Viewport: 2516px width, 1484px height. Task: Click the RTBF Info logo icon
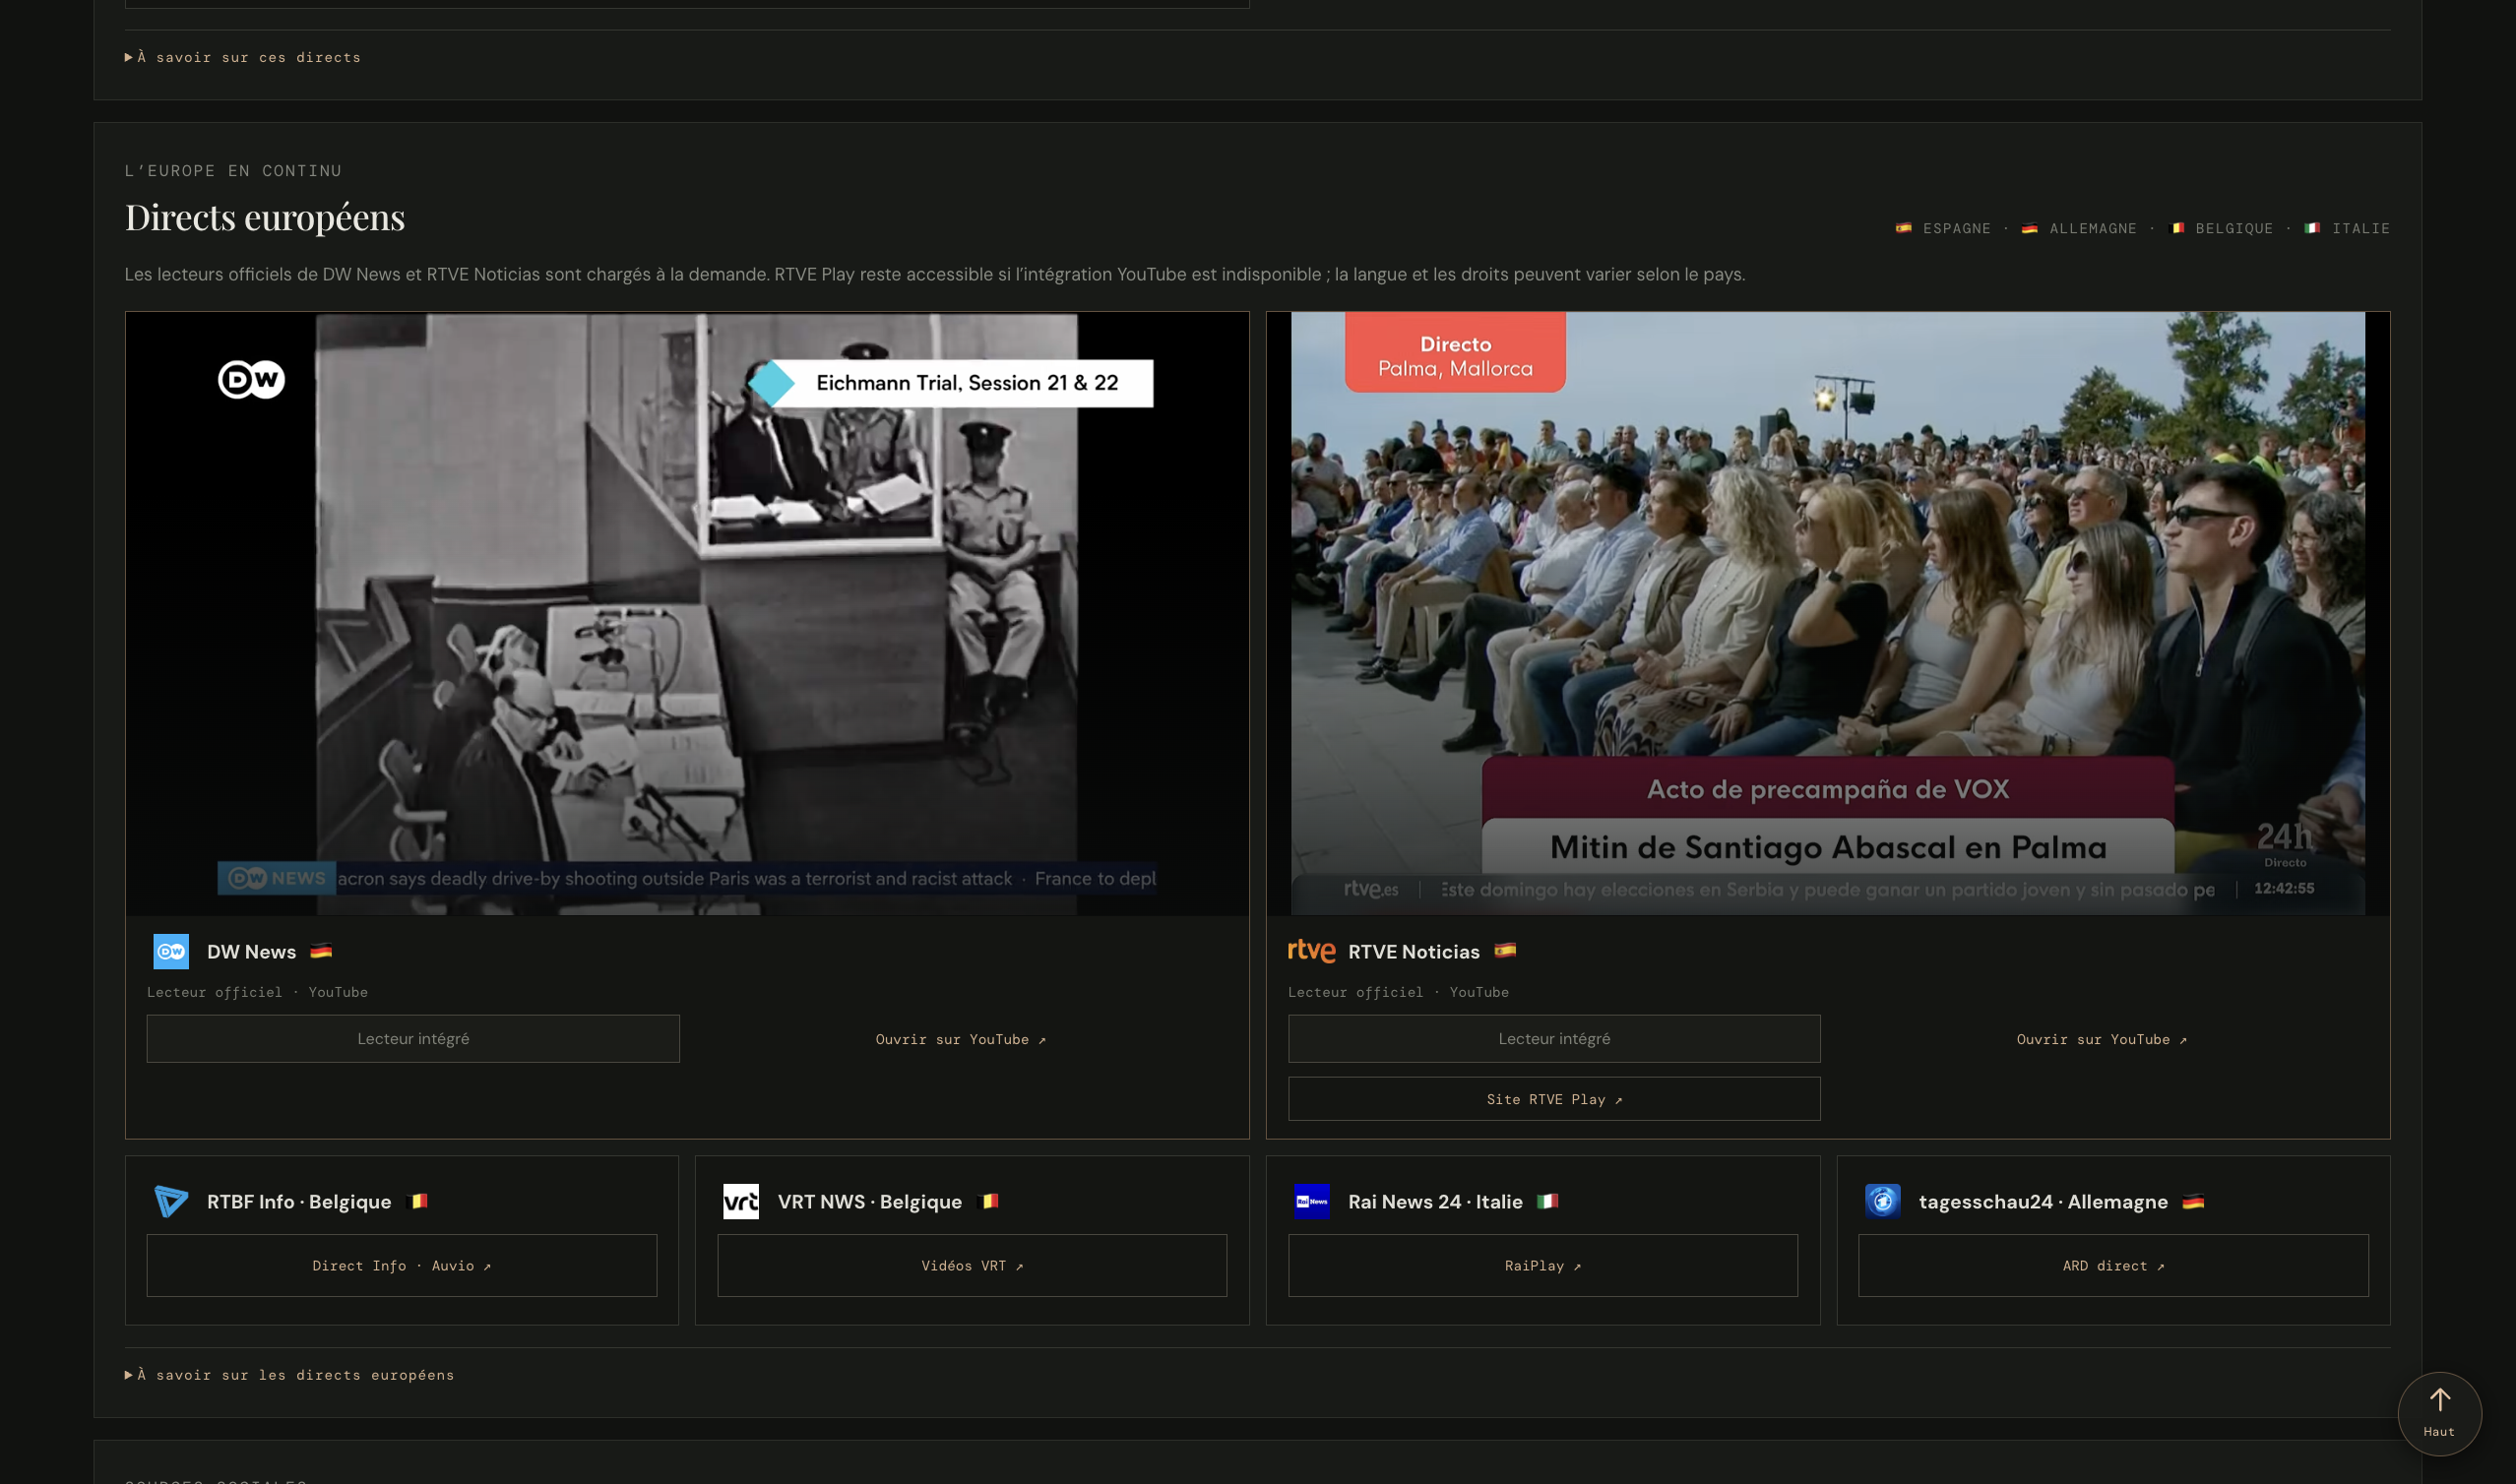point(171,1201)
